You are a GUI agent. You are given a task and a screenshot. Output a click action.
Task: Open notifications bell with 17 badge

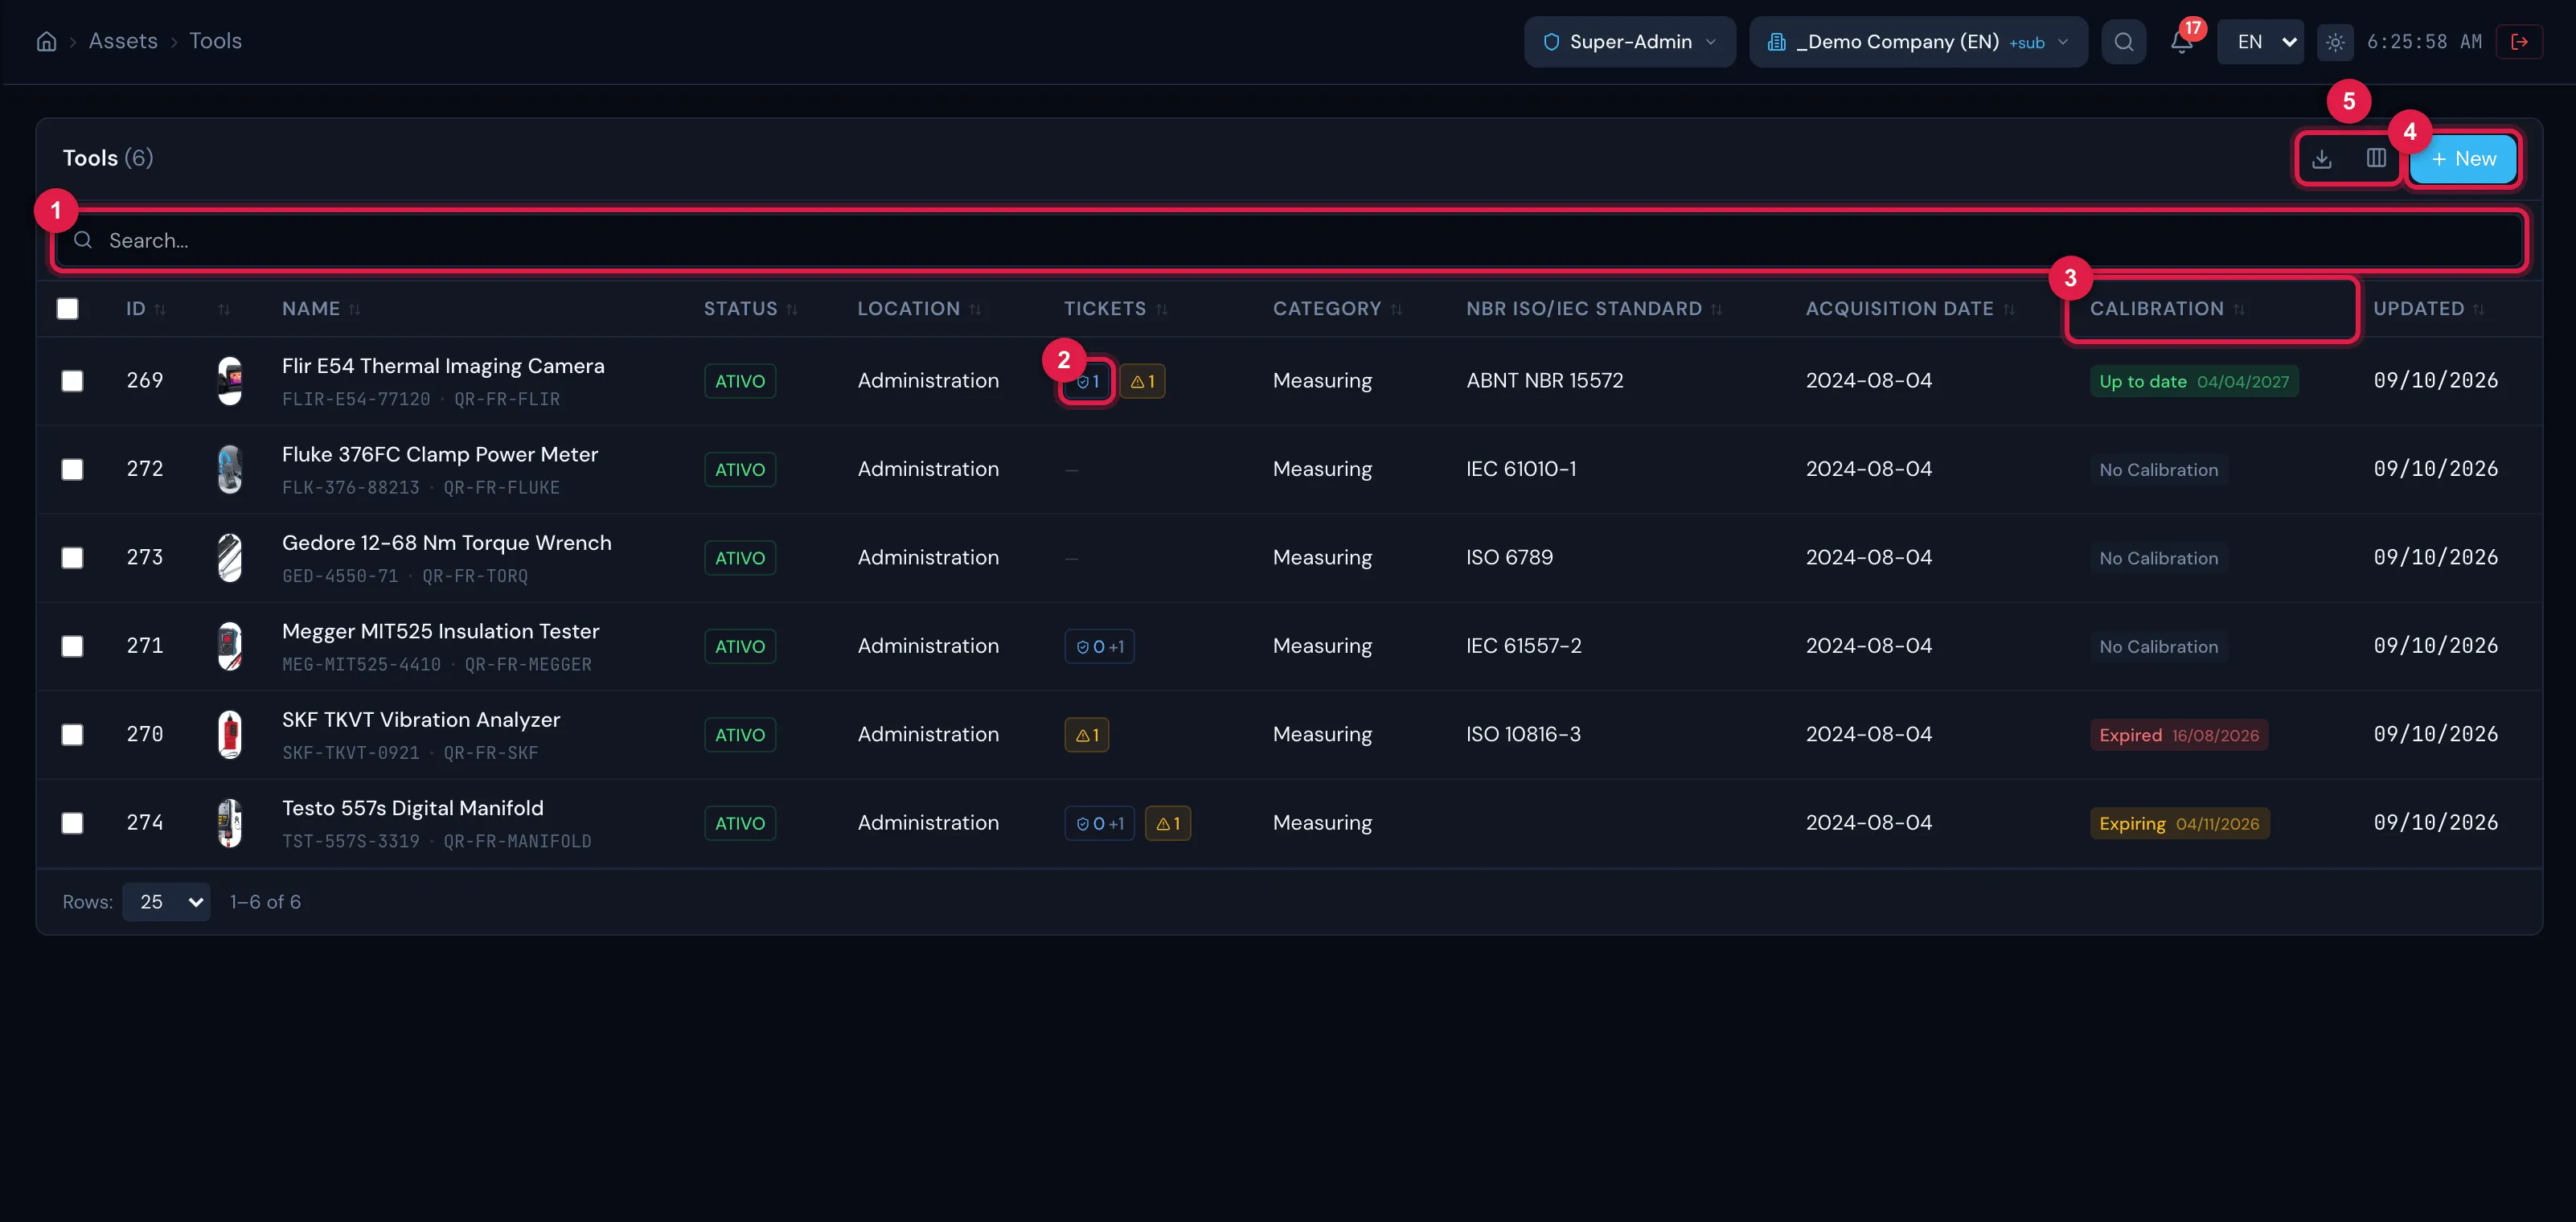coord(2181,42)
